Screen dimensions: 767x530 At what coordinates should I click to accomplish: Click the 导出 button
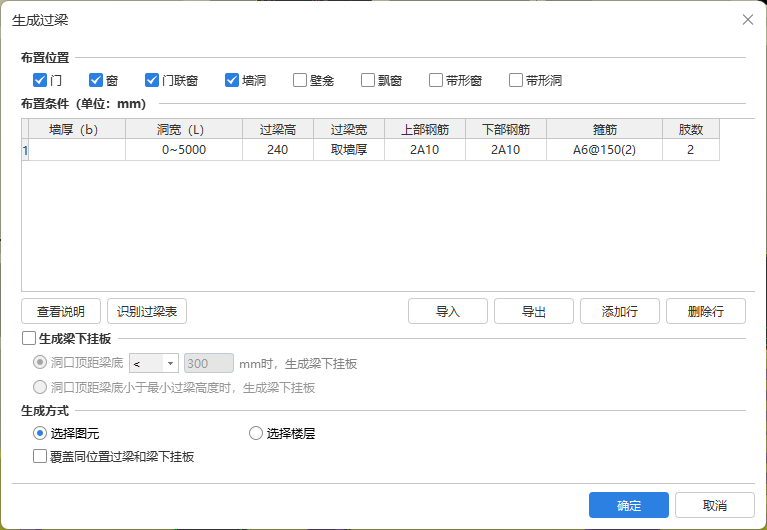pyautogui.click(x=534, y=311)
